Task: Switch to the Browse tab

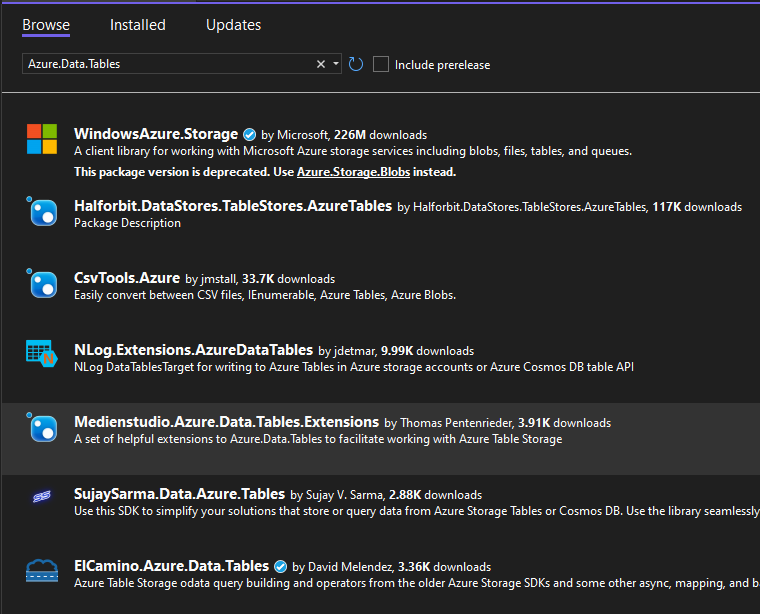Action: tap(46, 25)
